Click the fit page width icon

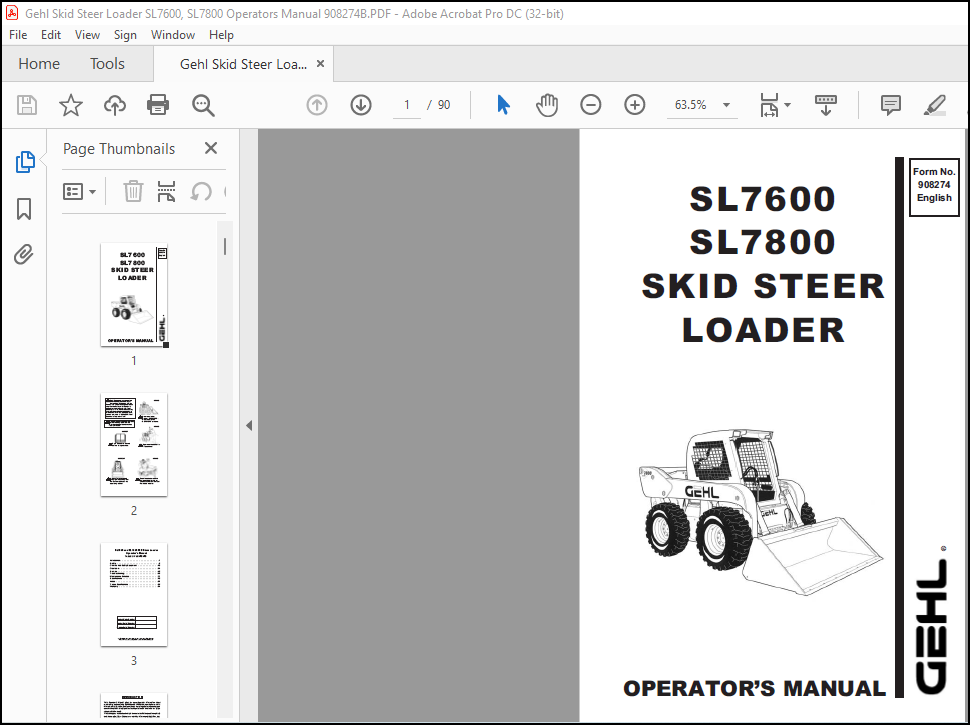769,105
